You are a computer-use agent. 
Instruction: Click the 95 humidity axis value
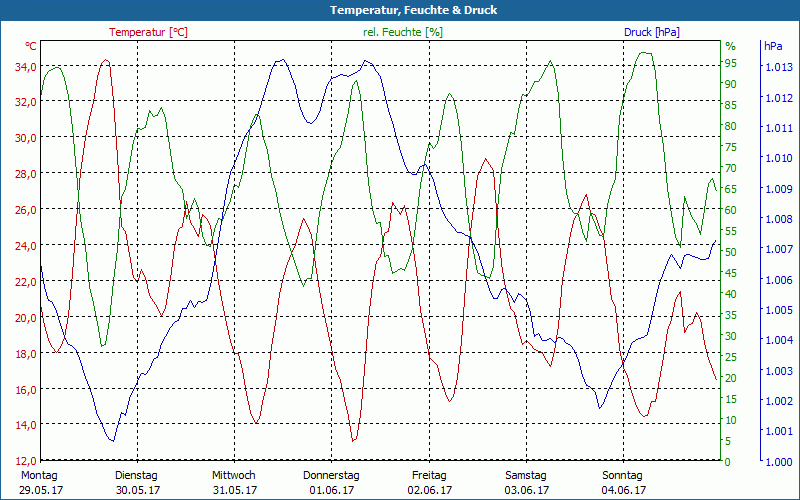pos(731,63)
